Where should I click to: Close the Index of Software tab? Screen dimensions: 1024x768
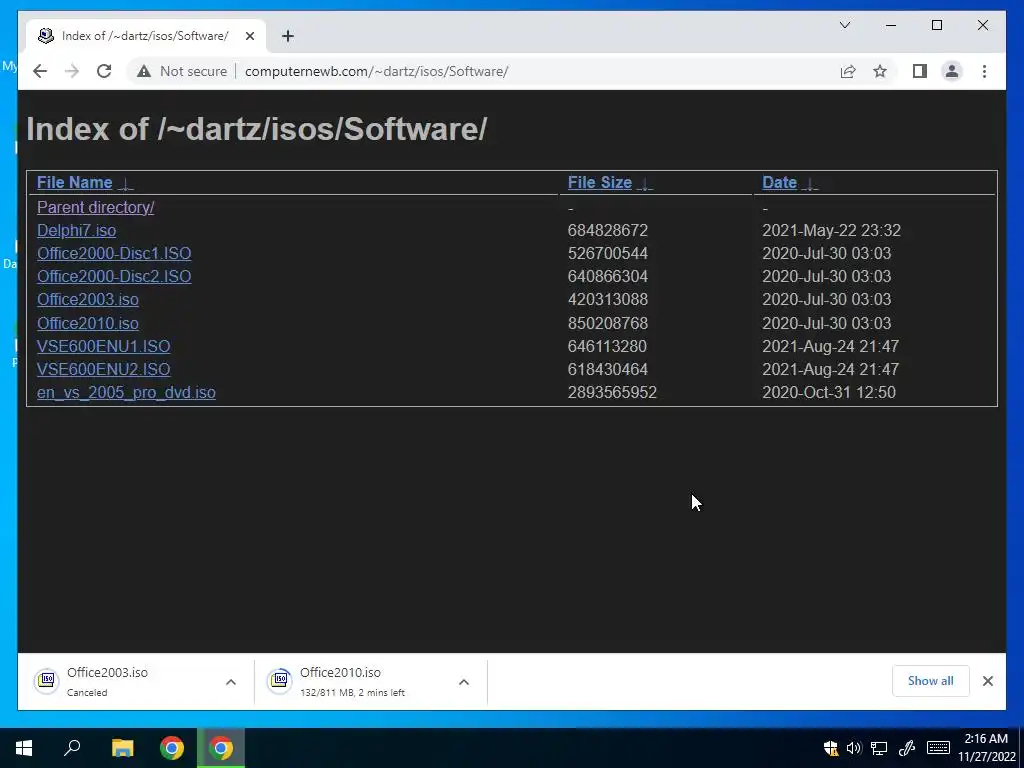[249, 36]
